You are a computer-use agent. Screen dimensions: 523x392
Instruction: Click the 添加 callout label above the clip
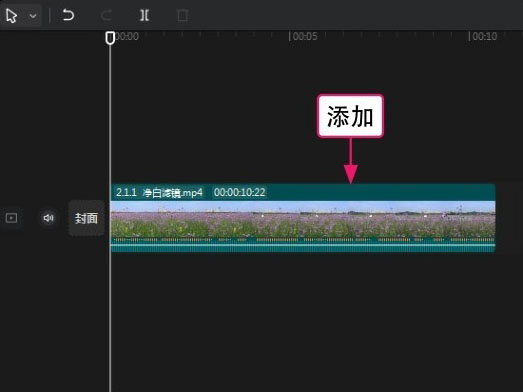pos(350,116)
